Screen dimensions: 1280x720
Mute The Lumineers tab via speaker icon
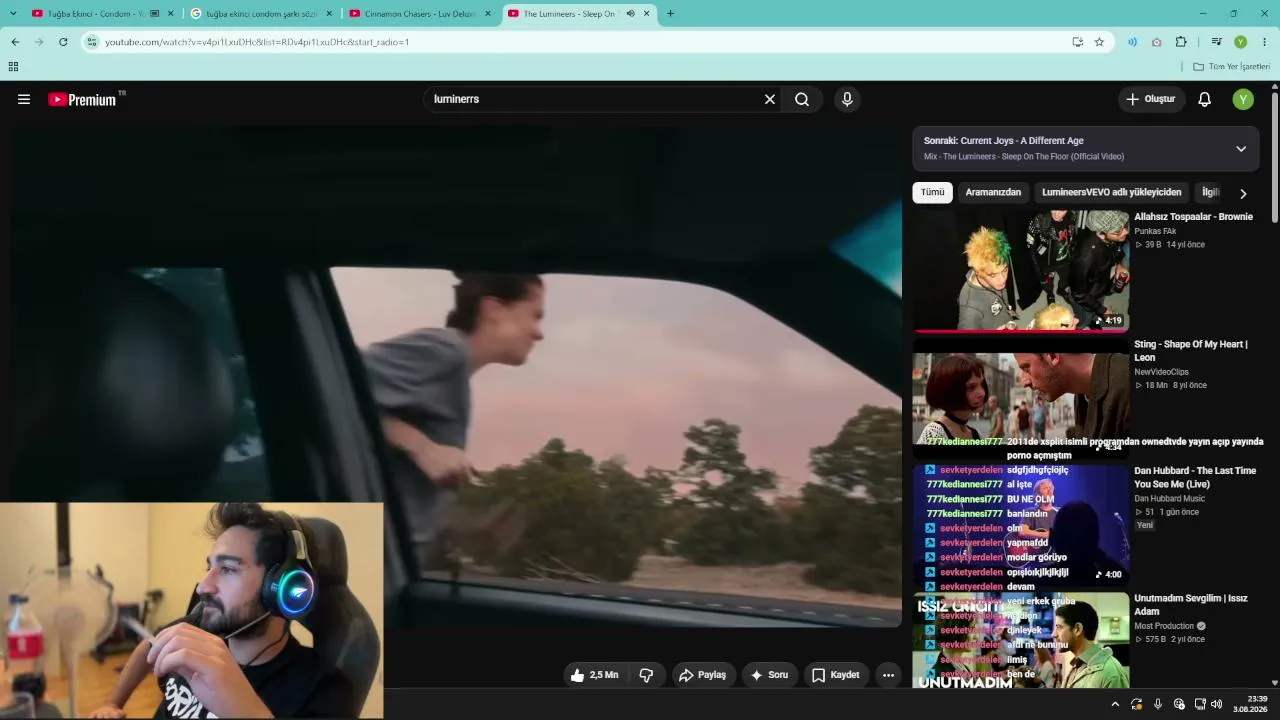pos(630,13)
